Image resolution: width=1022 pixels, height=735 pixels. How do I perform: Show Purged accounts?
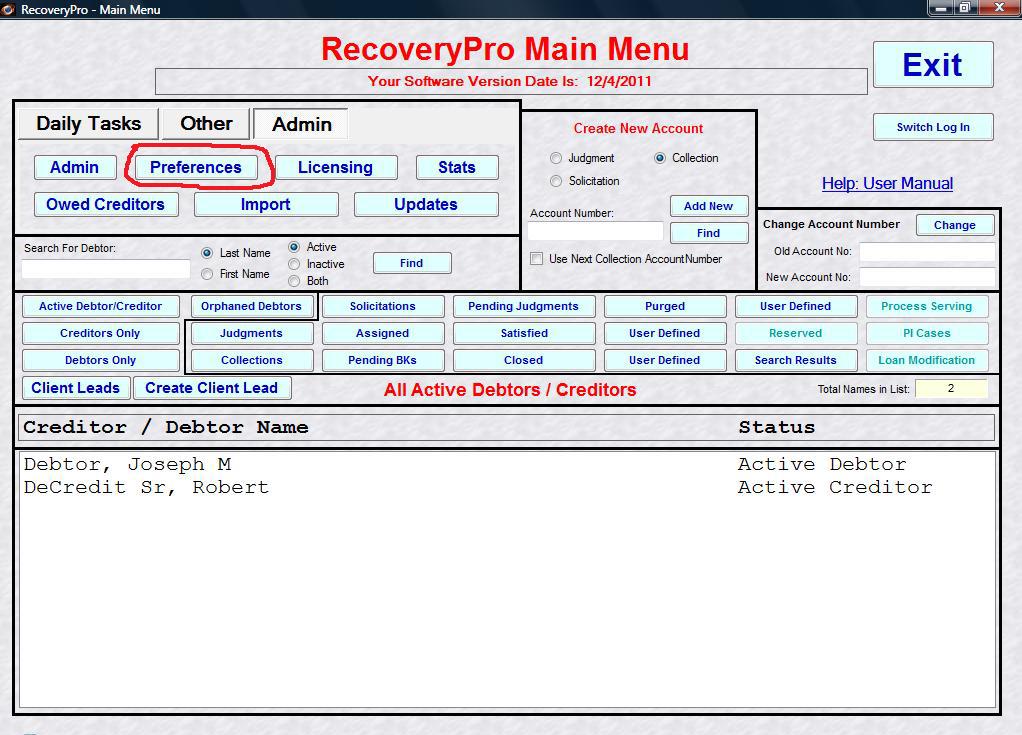tap(665, 306)
